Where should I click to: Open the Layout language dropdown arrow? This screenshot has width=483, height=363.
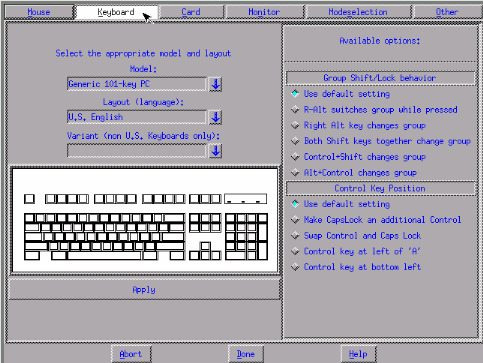(215, 117)
